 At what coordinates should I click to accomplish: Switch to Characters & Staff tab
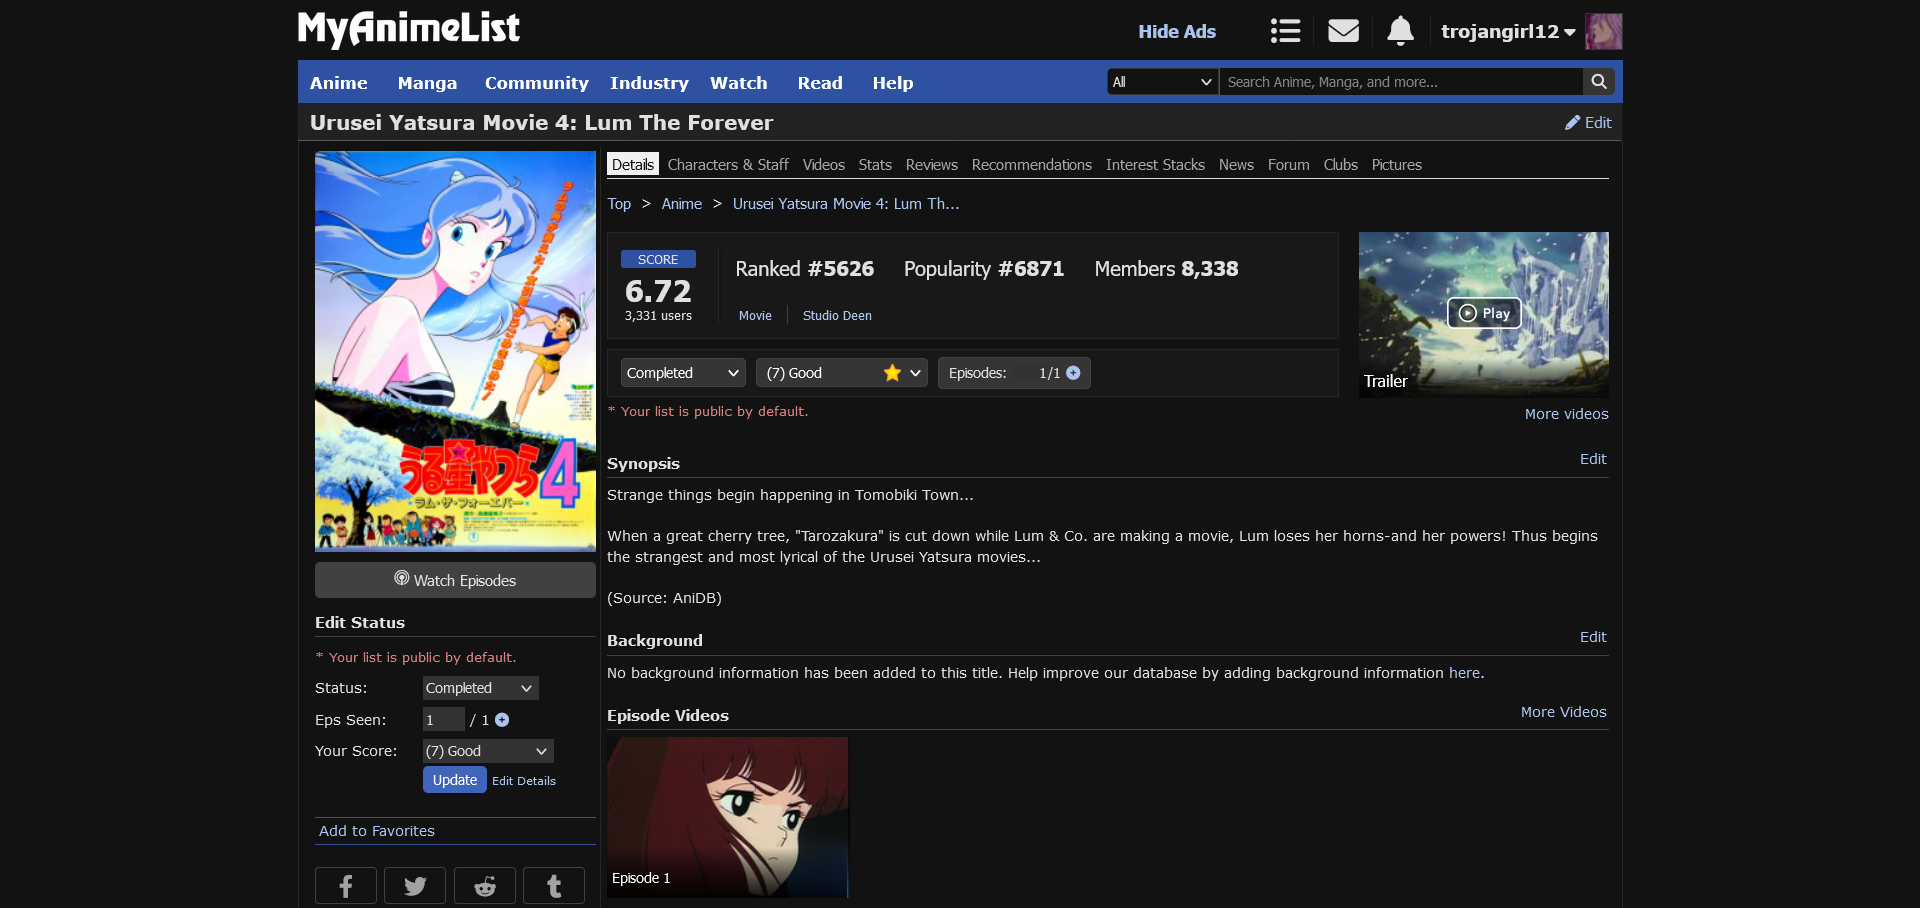[x=728, y=165]
